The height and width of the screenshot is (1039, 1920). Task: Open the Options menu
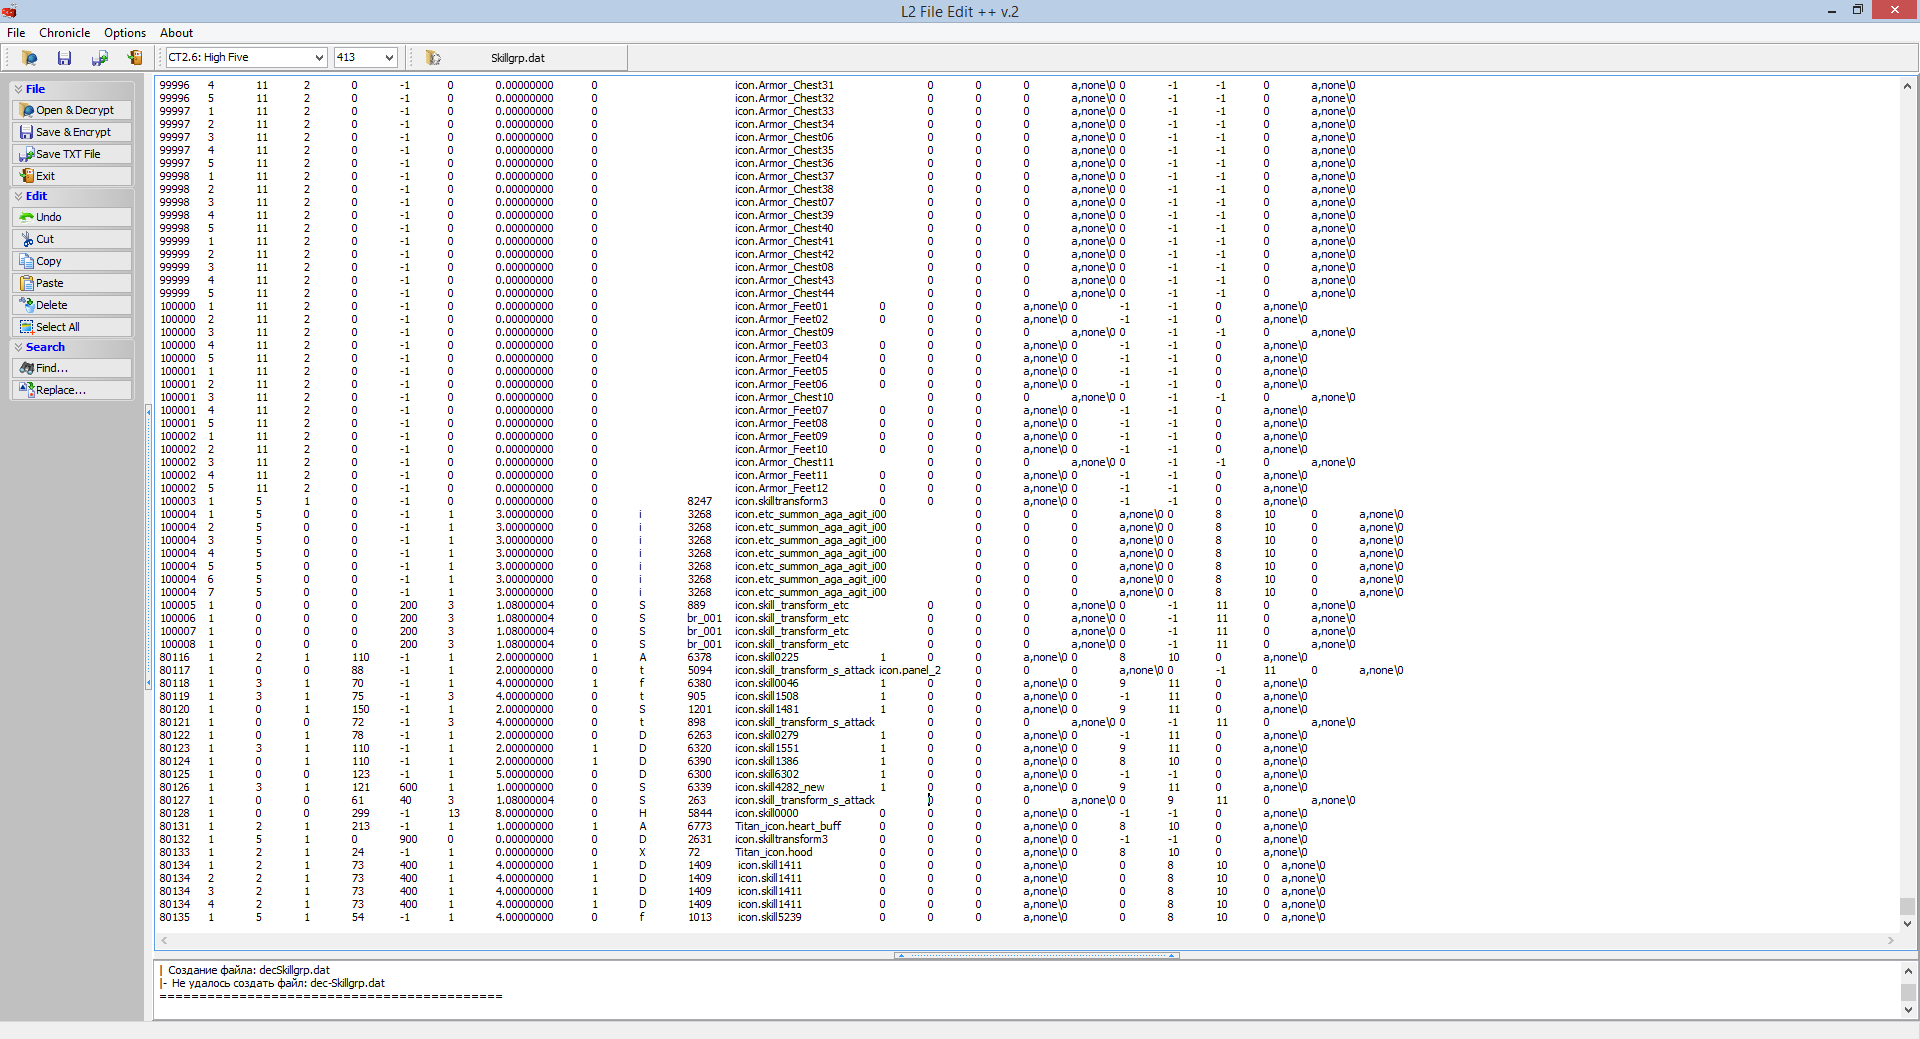tap(124, 33)
